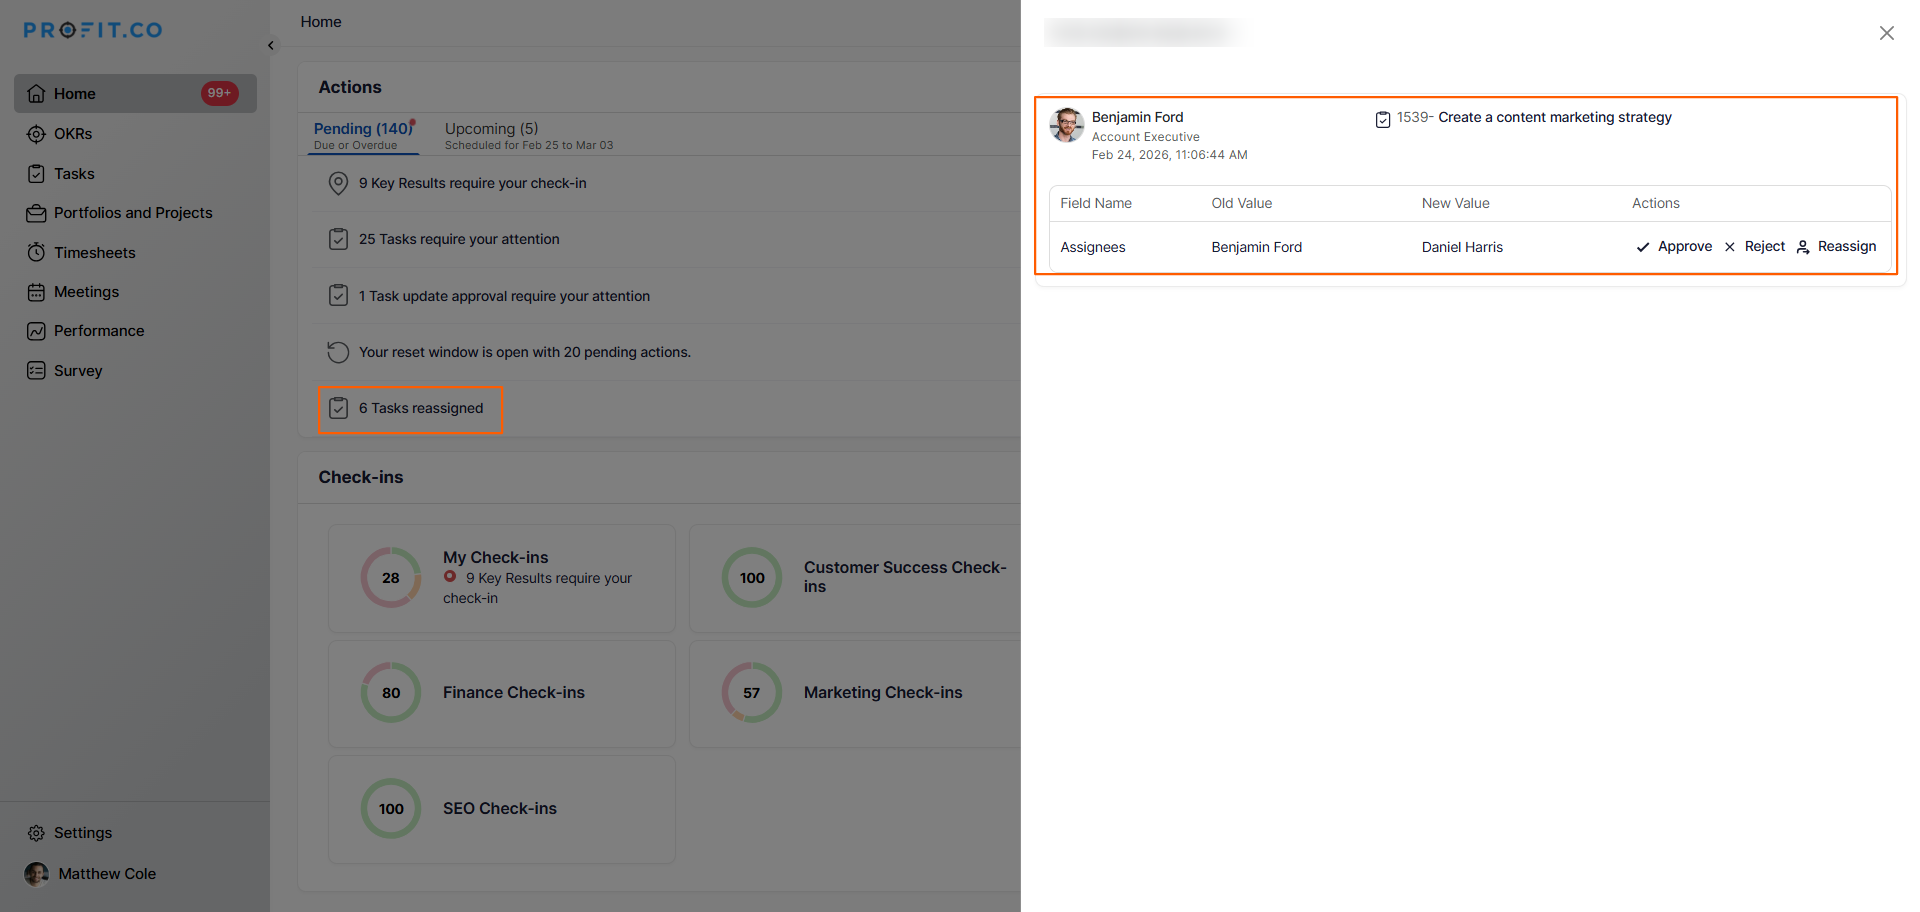Image resolution: width=1920 pixels, height=912 pixels.
Task: Go to Meetings in the sidebar
Action: pos(86,292)
